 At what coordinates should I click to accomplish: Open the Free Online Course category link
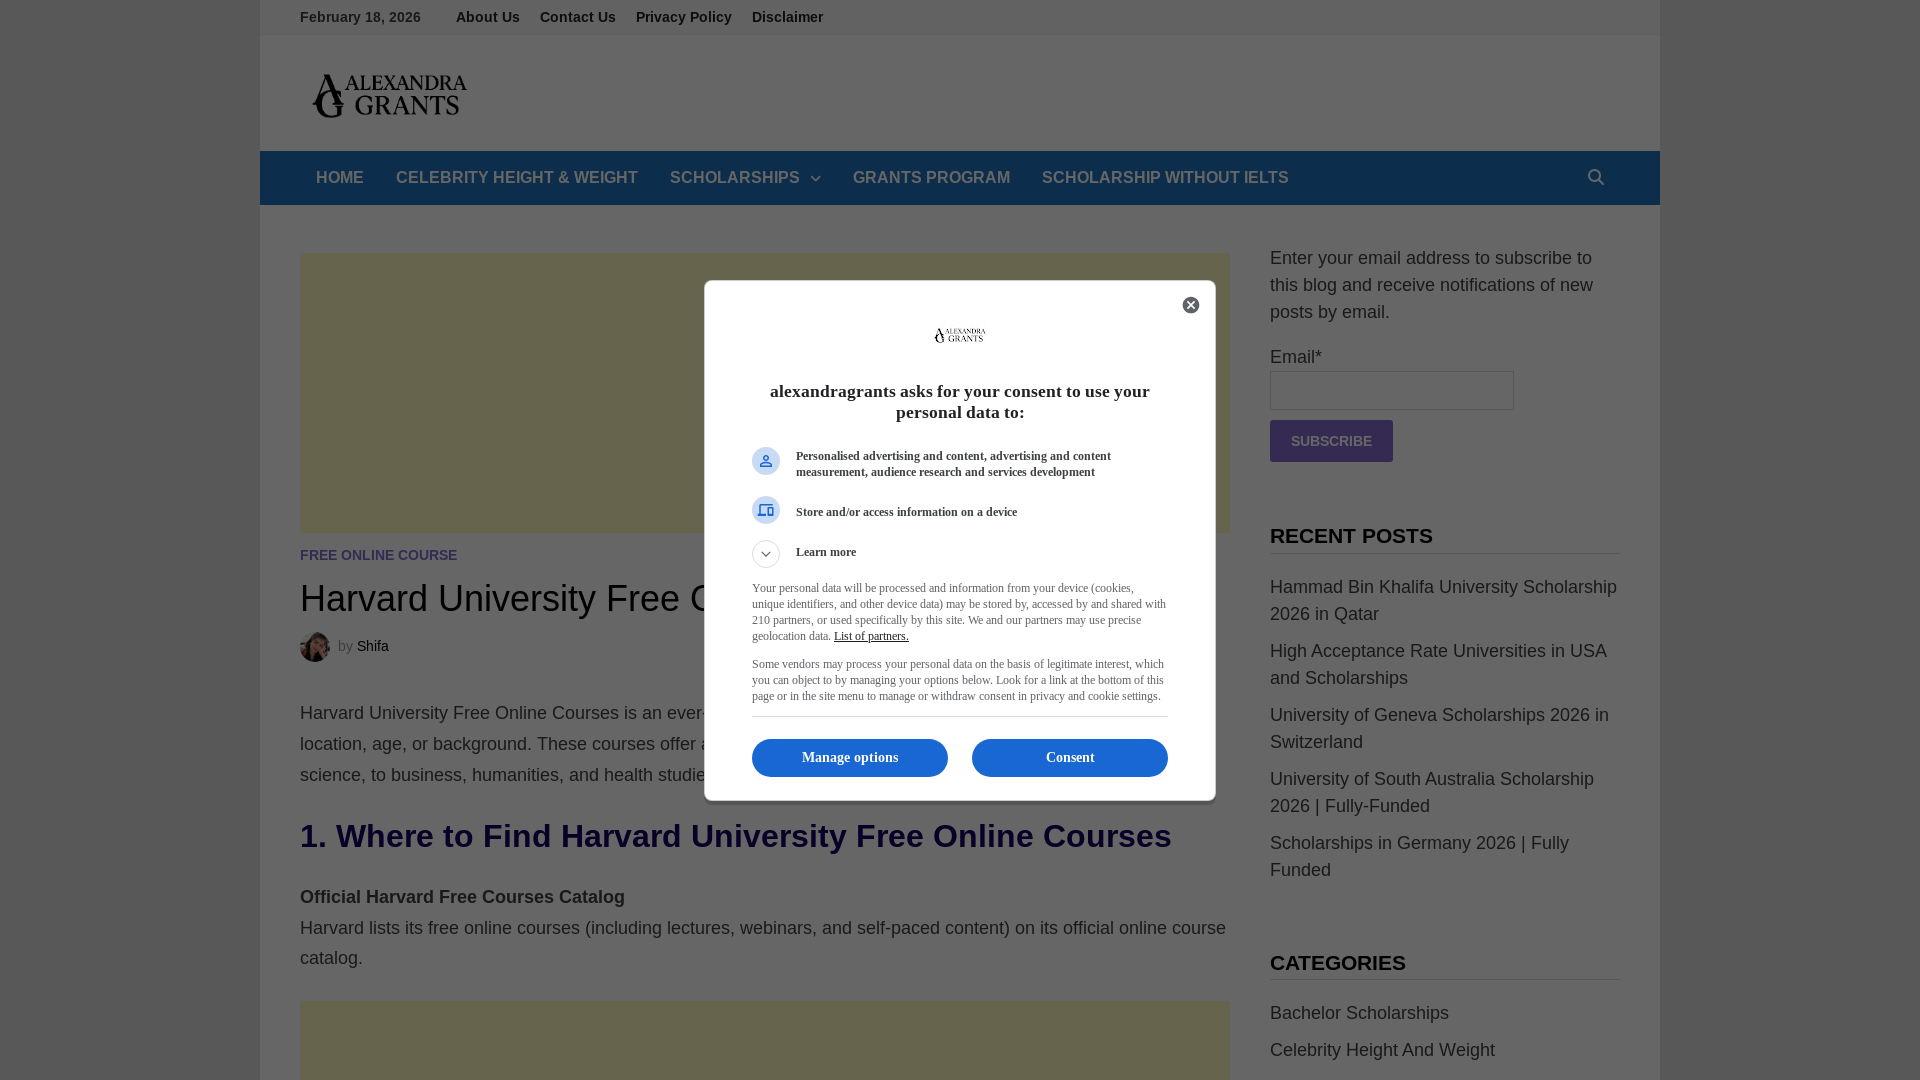tap(378, 555)
